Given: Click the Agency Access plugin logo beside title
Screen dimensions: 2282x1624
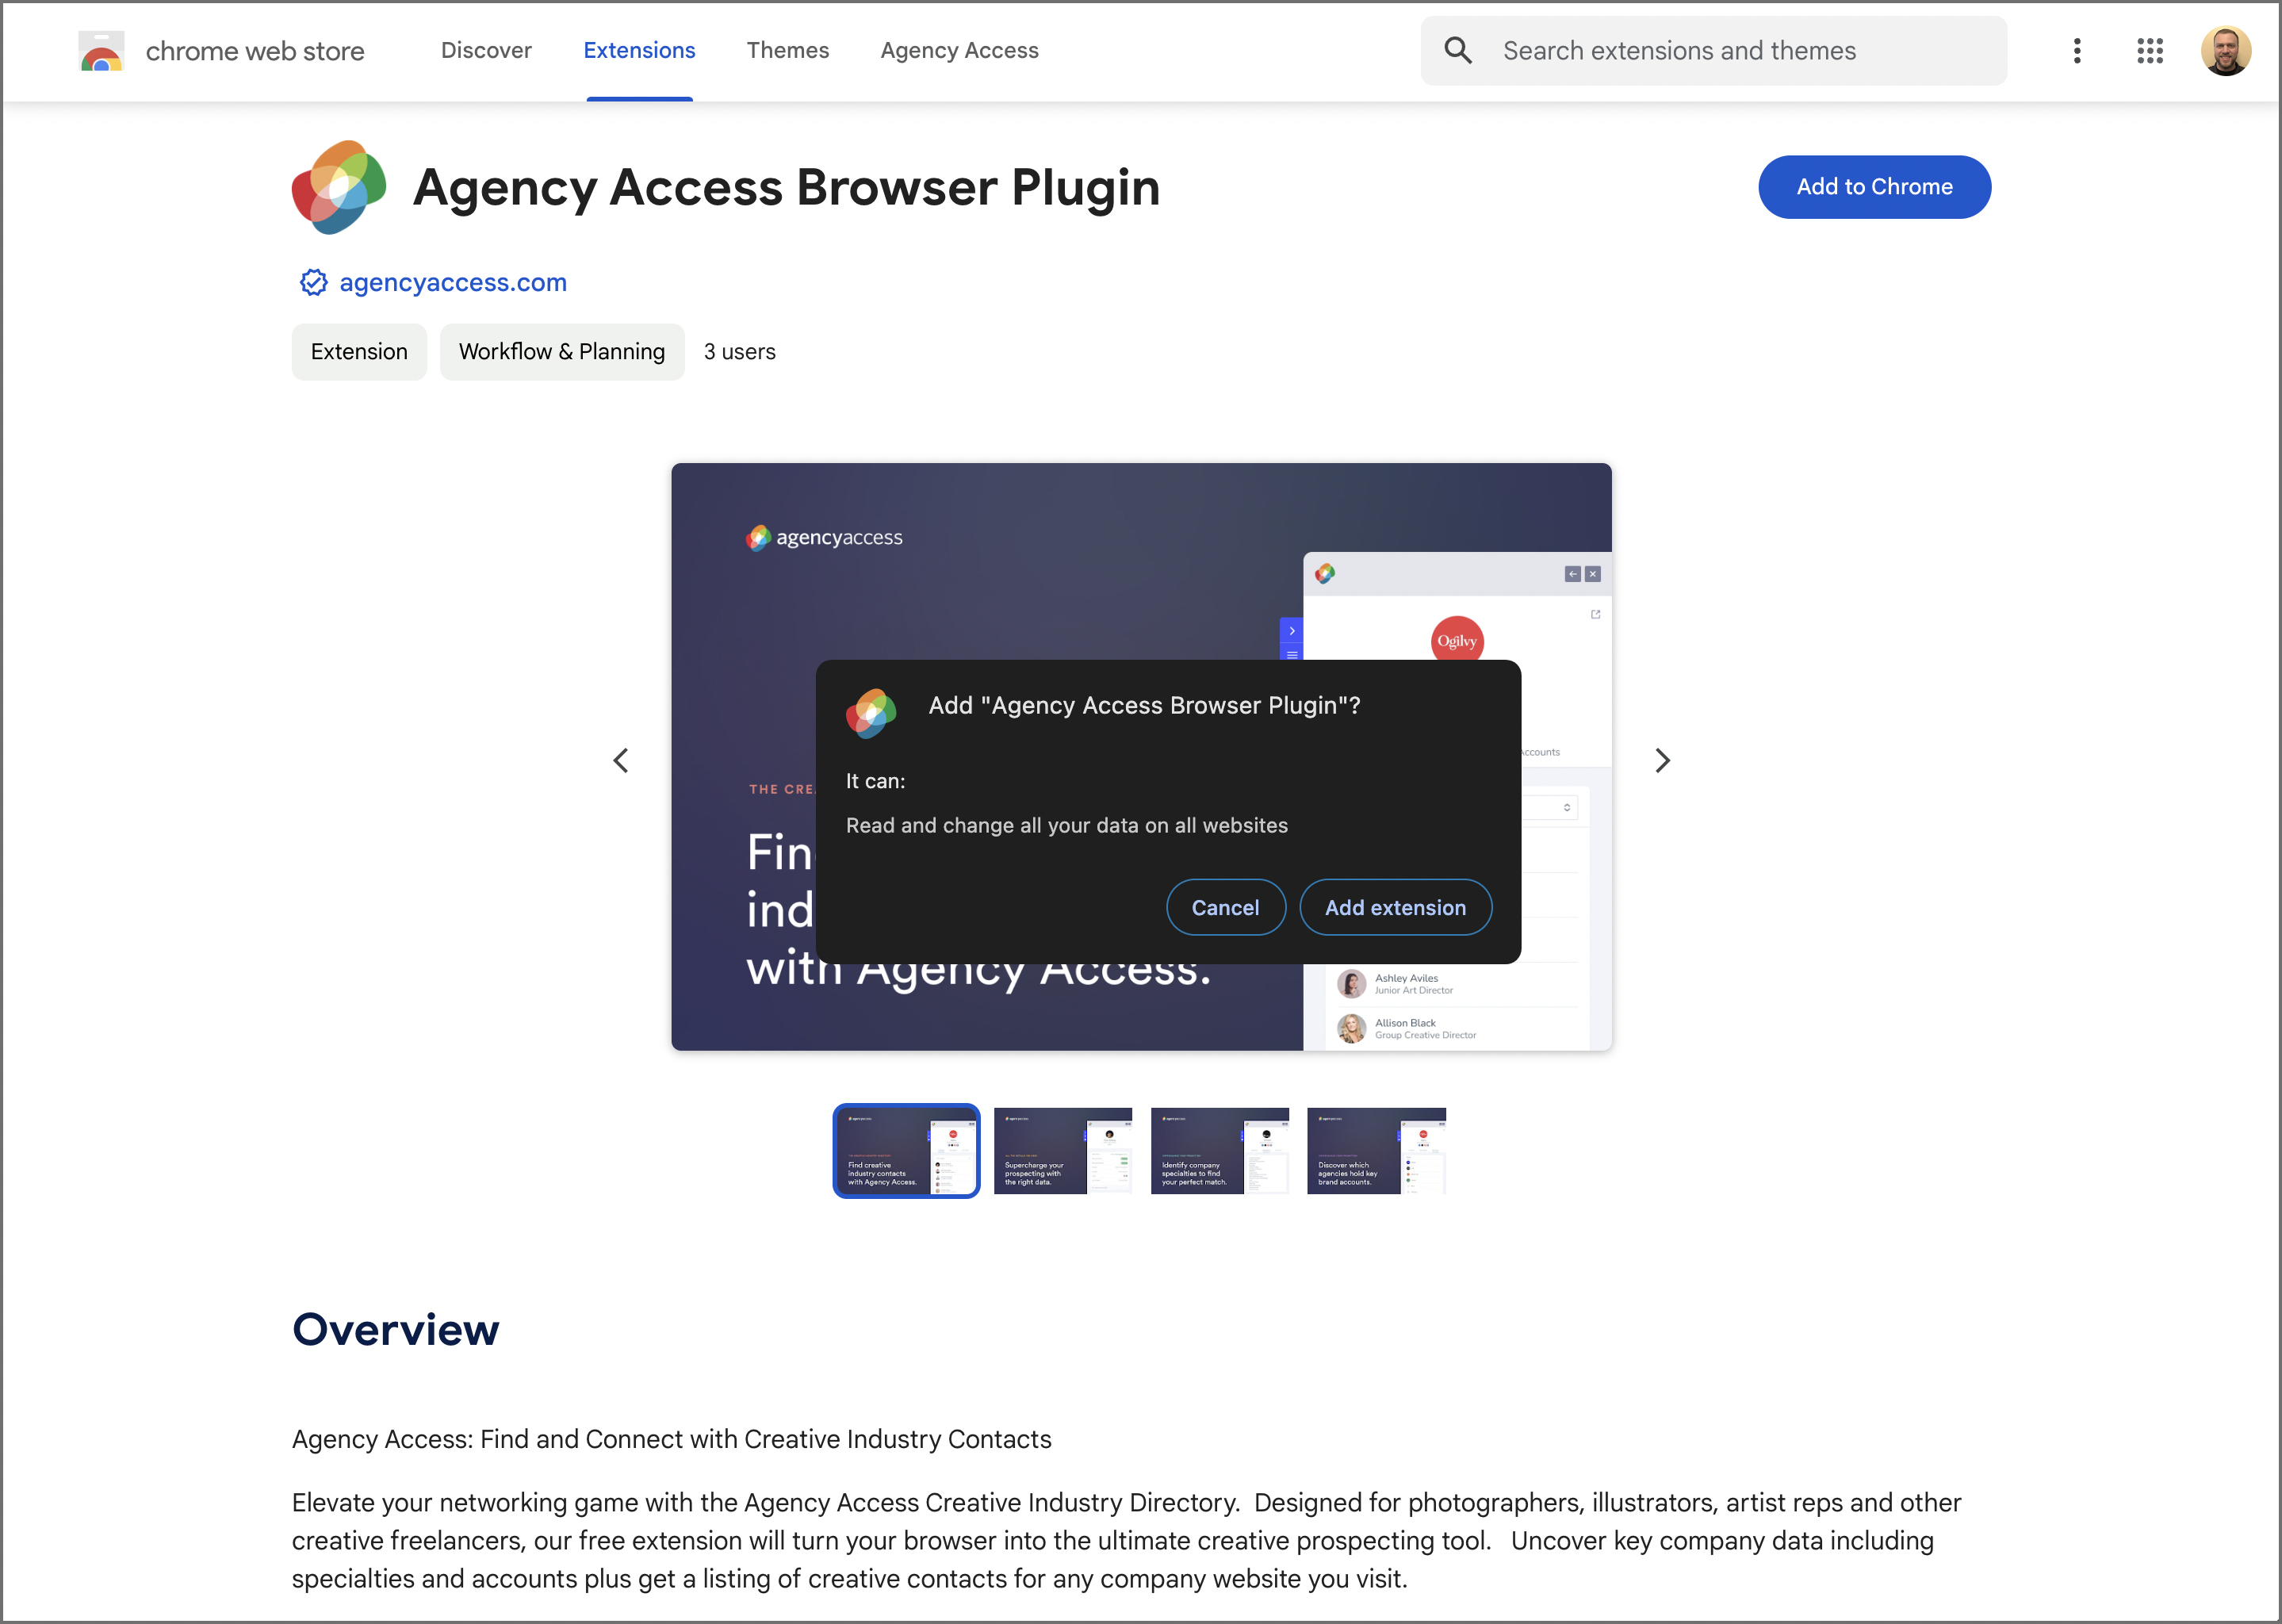Looking at the screenshot, I should click(x=339, y=187).
